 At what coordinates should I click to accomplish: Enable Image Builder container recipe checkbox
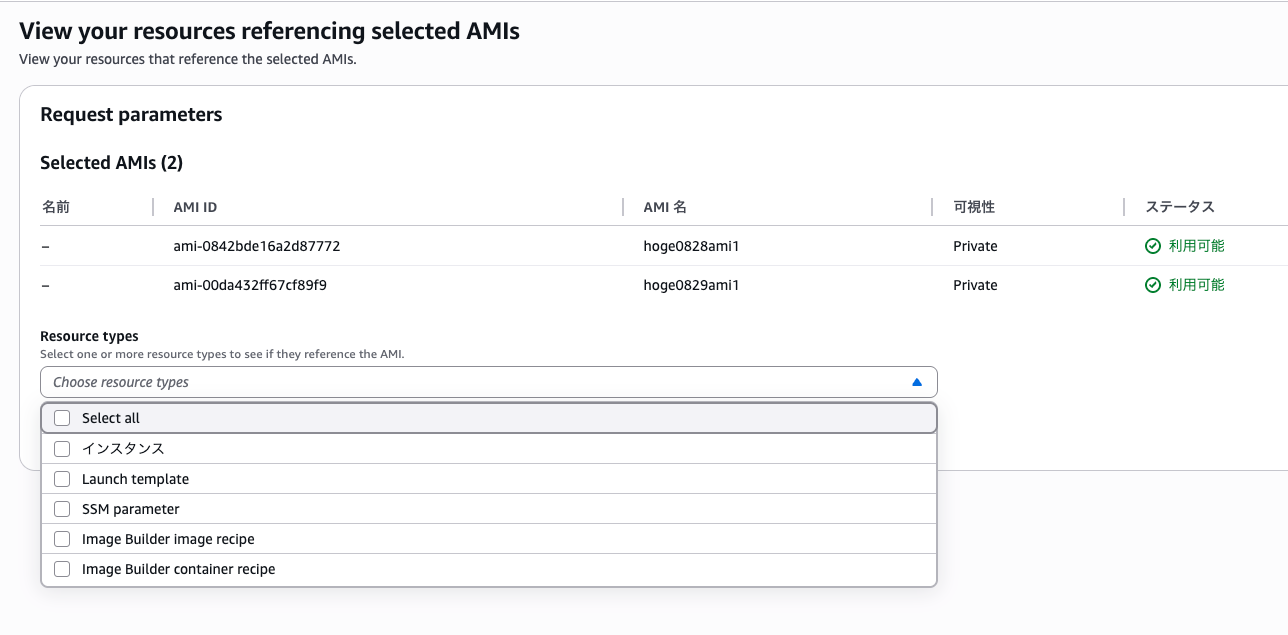click(62, 569)
